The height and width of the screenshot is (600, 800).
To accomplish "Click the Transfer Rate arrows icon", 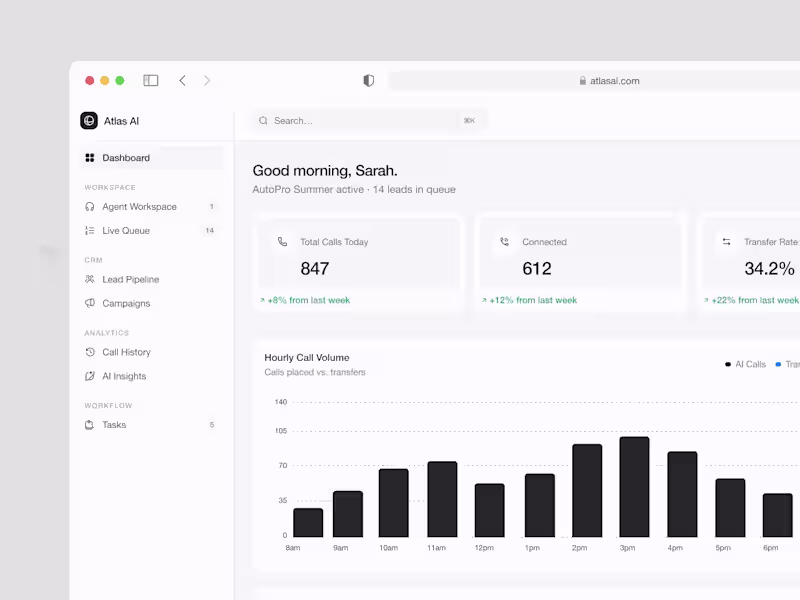I will click(x=727, y=242).
